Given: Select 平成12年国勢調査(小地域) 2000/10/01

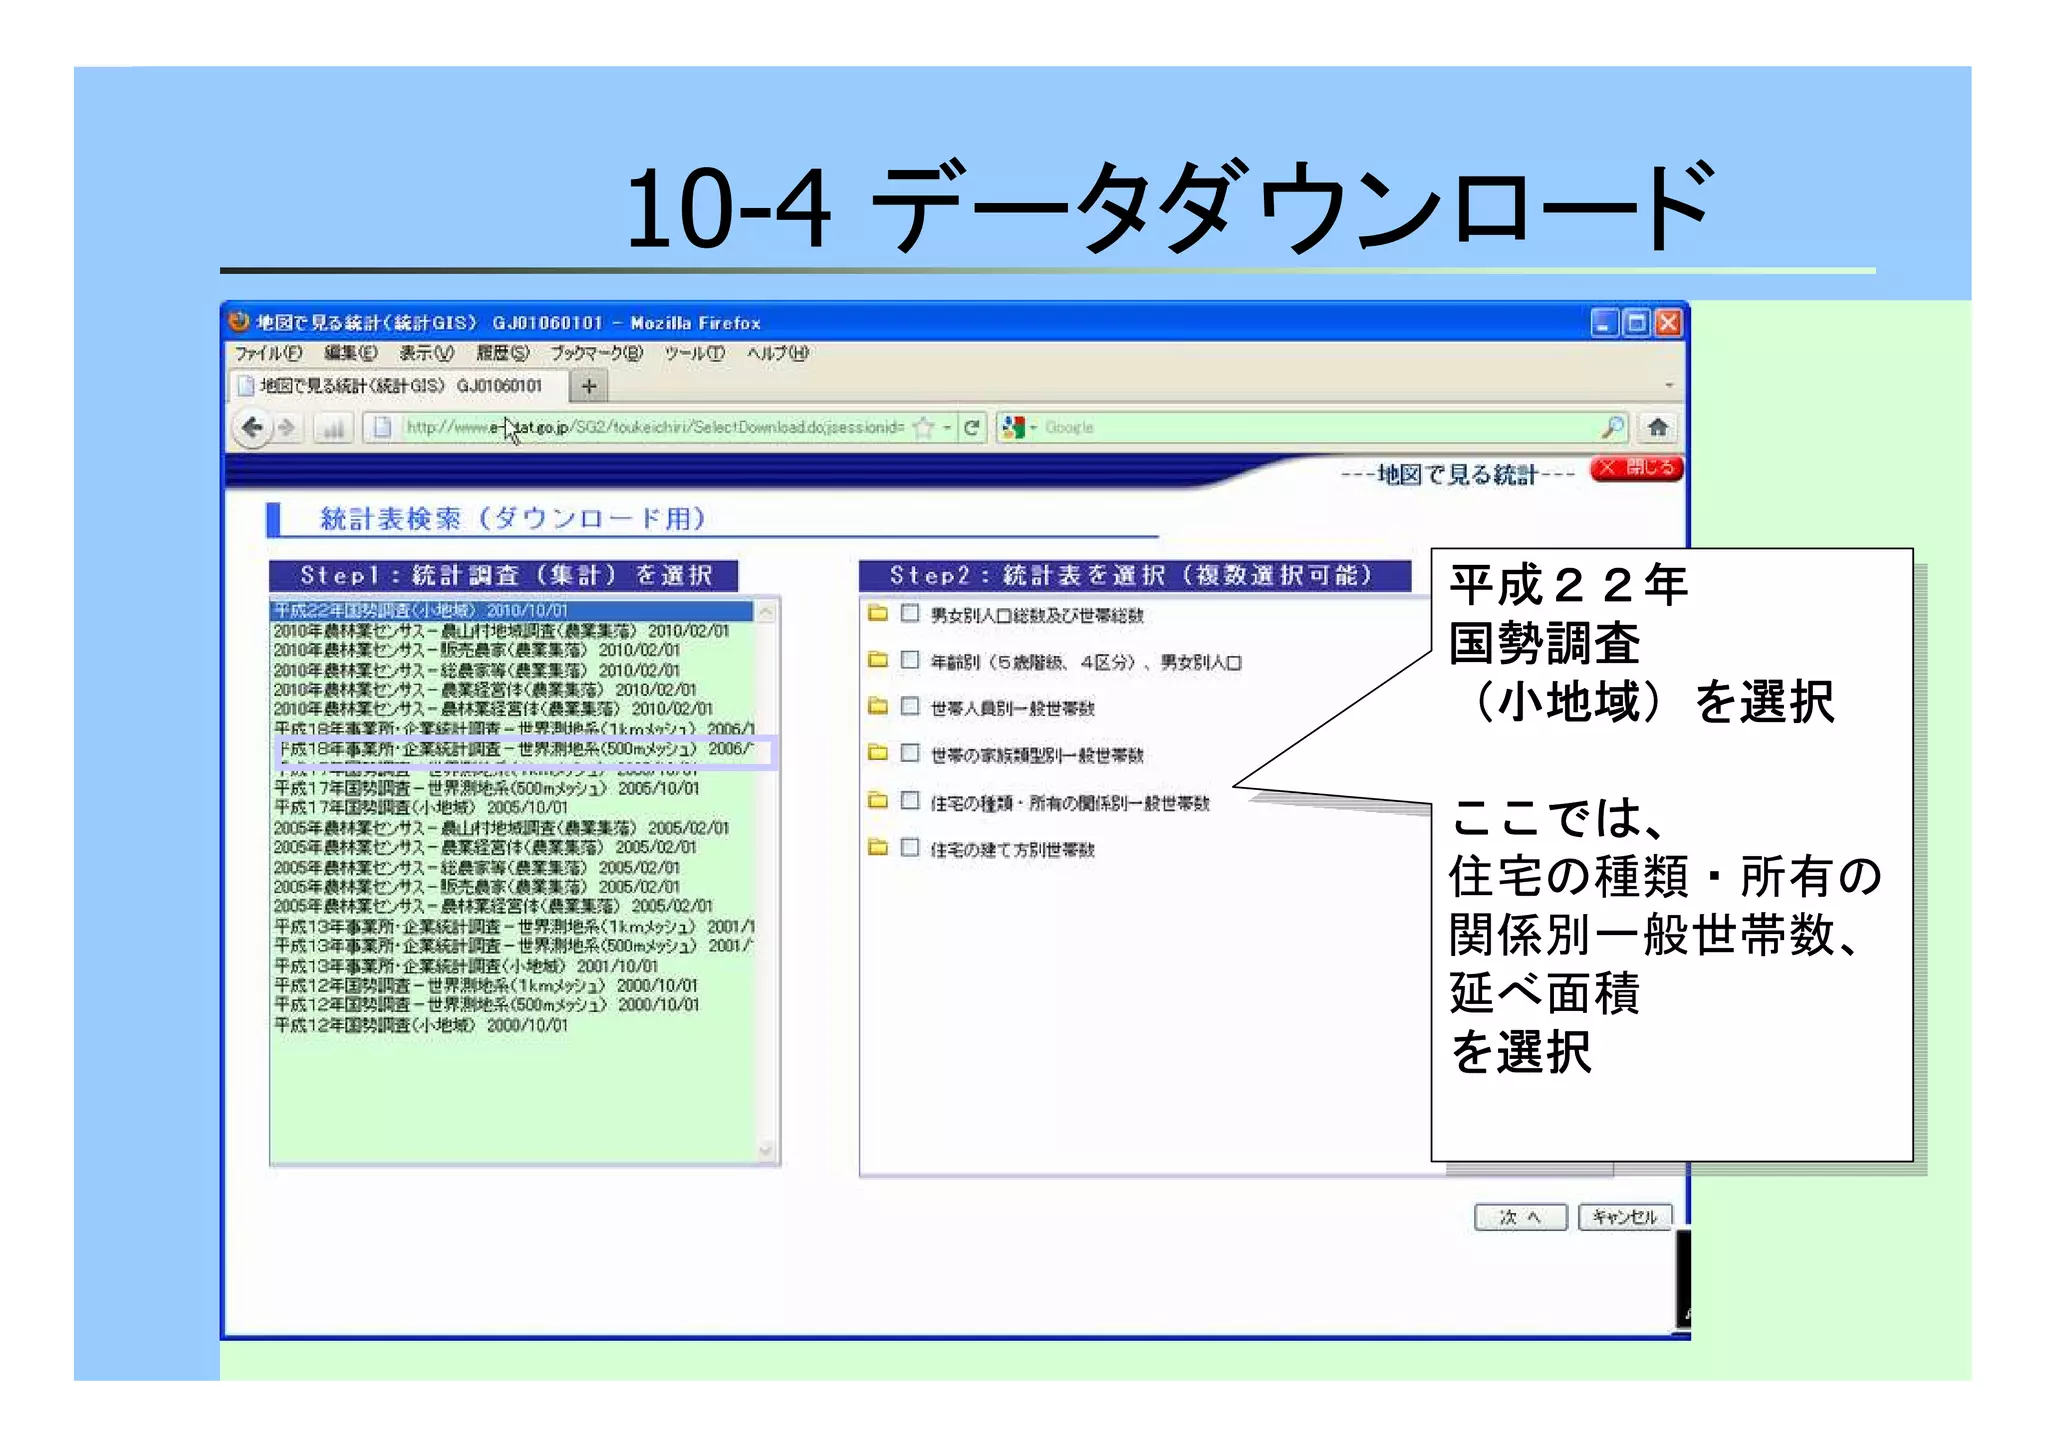Looking at the screenshot, I should 512,1025.
